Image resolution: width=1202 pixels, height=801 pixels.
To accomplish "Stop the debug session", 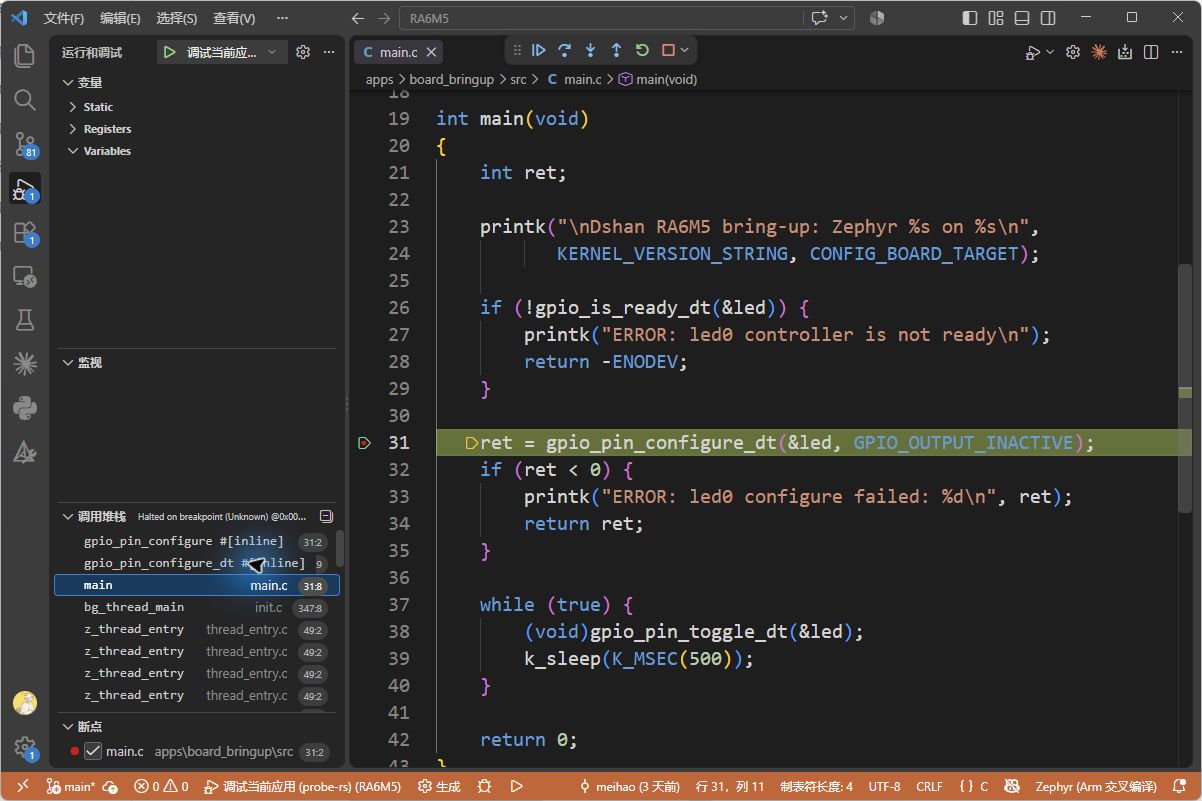I will [669, 50].
